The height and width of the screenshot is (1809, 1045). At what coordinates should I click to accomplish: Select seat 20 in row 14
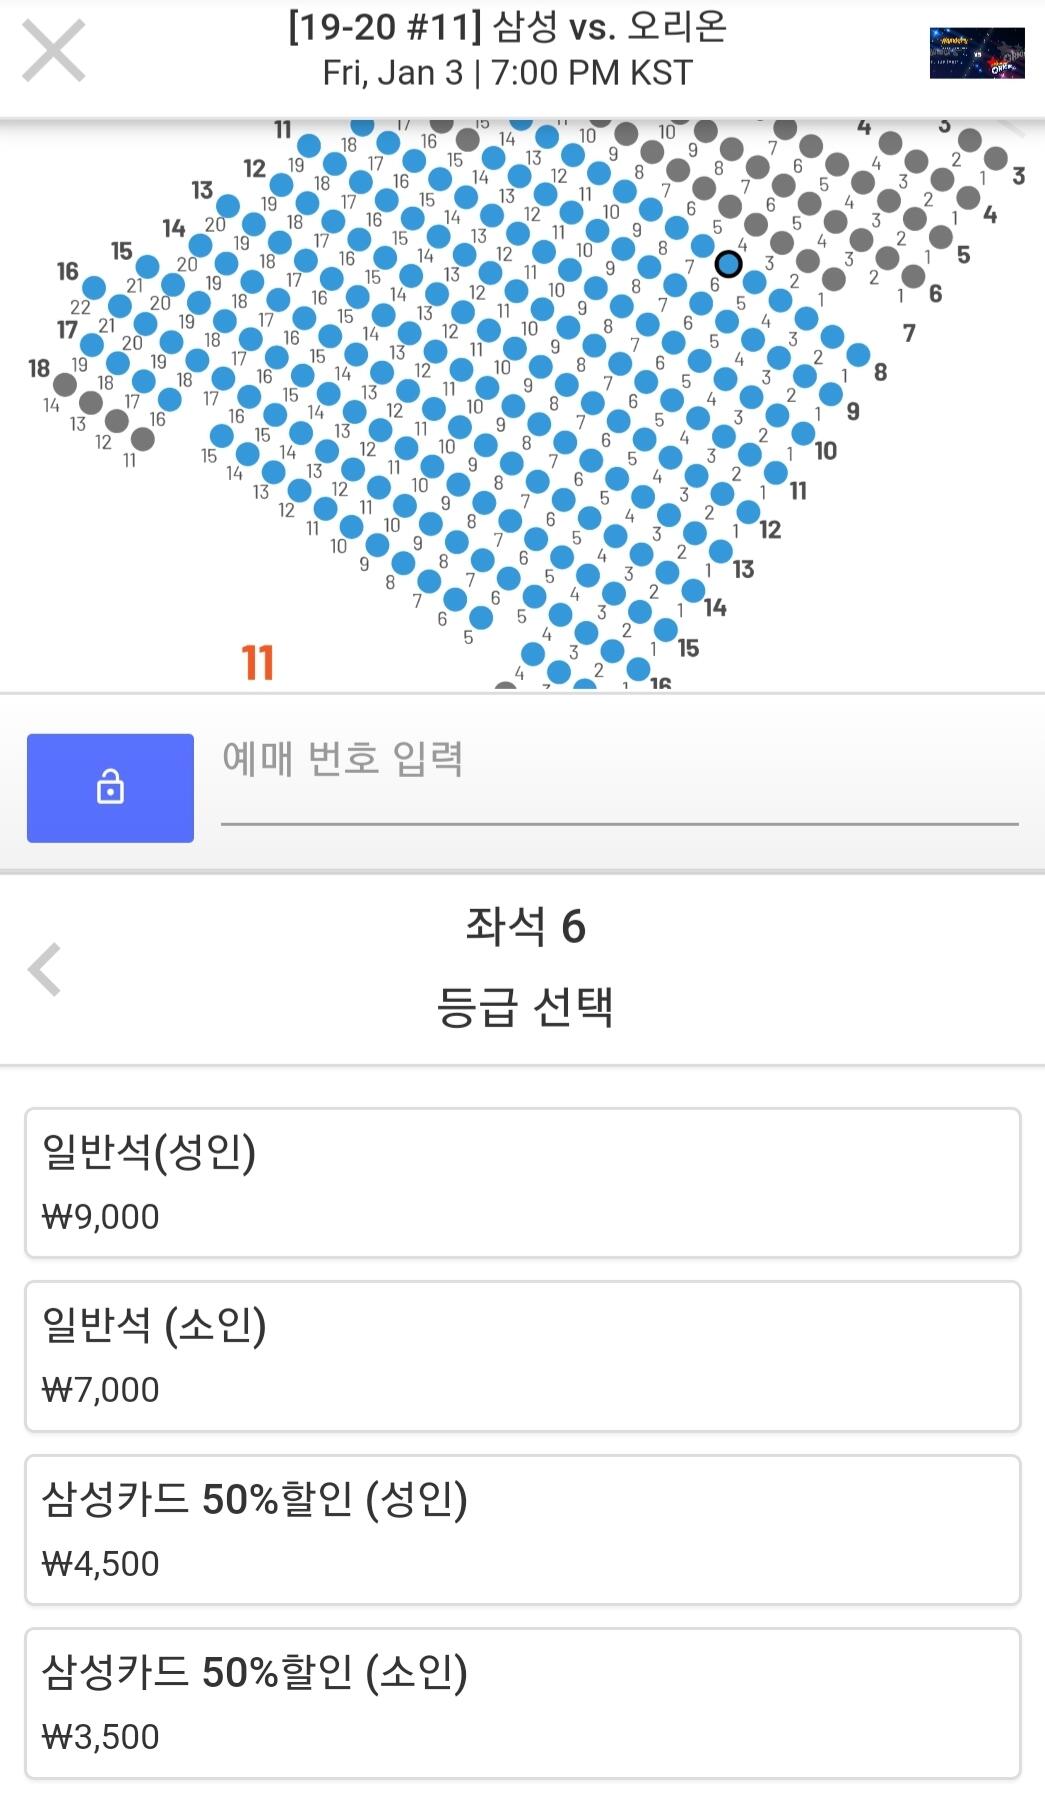[x=200, y=246]
